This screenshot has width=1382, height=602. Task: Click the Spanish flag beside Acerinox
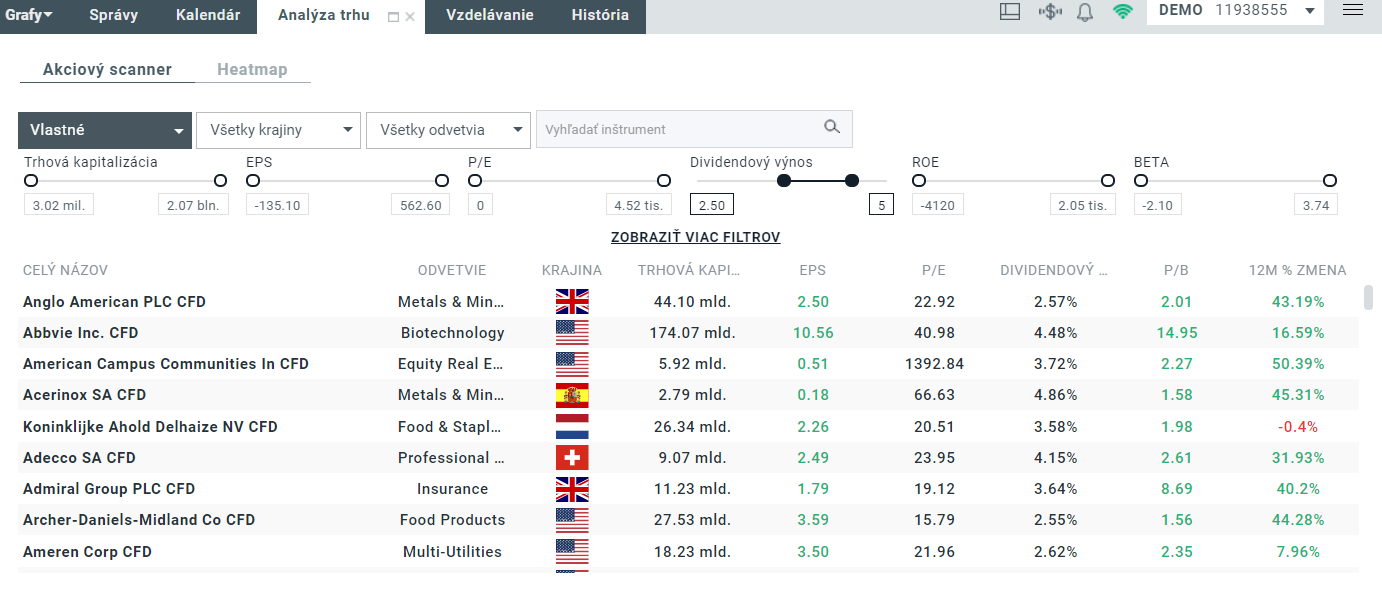coord(572,395)
